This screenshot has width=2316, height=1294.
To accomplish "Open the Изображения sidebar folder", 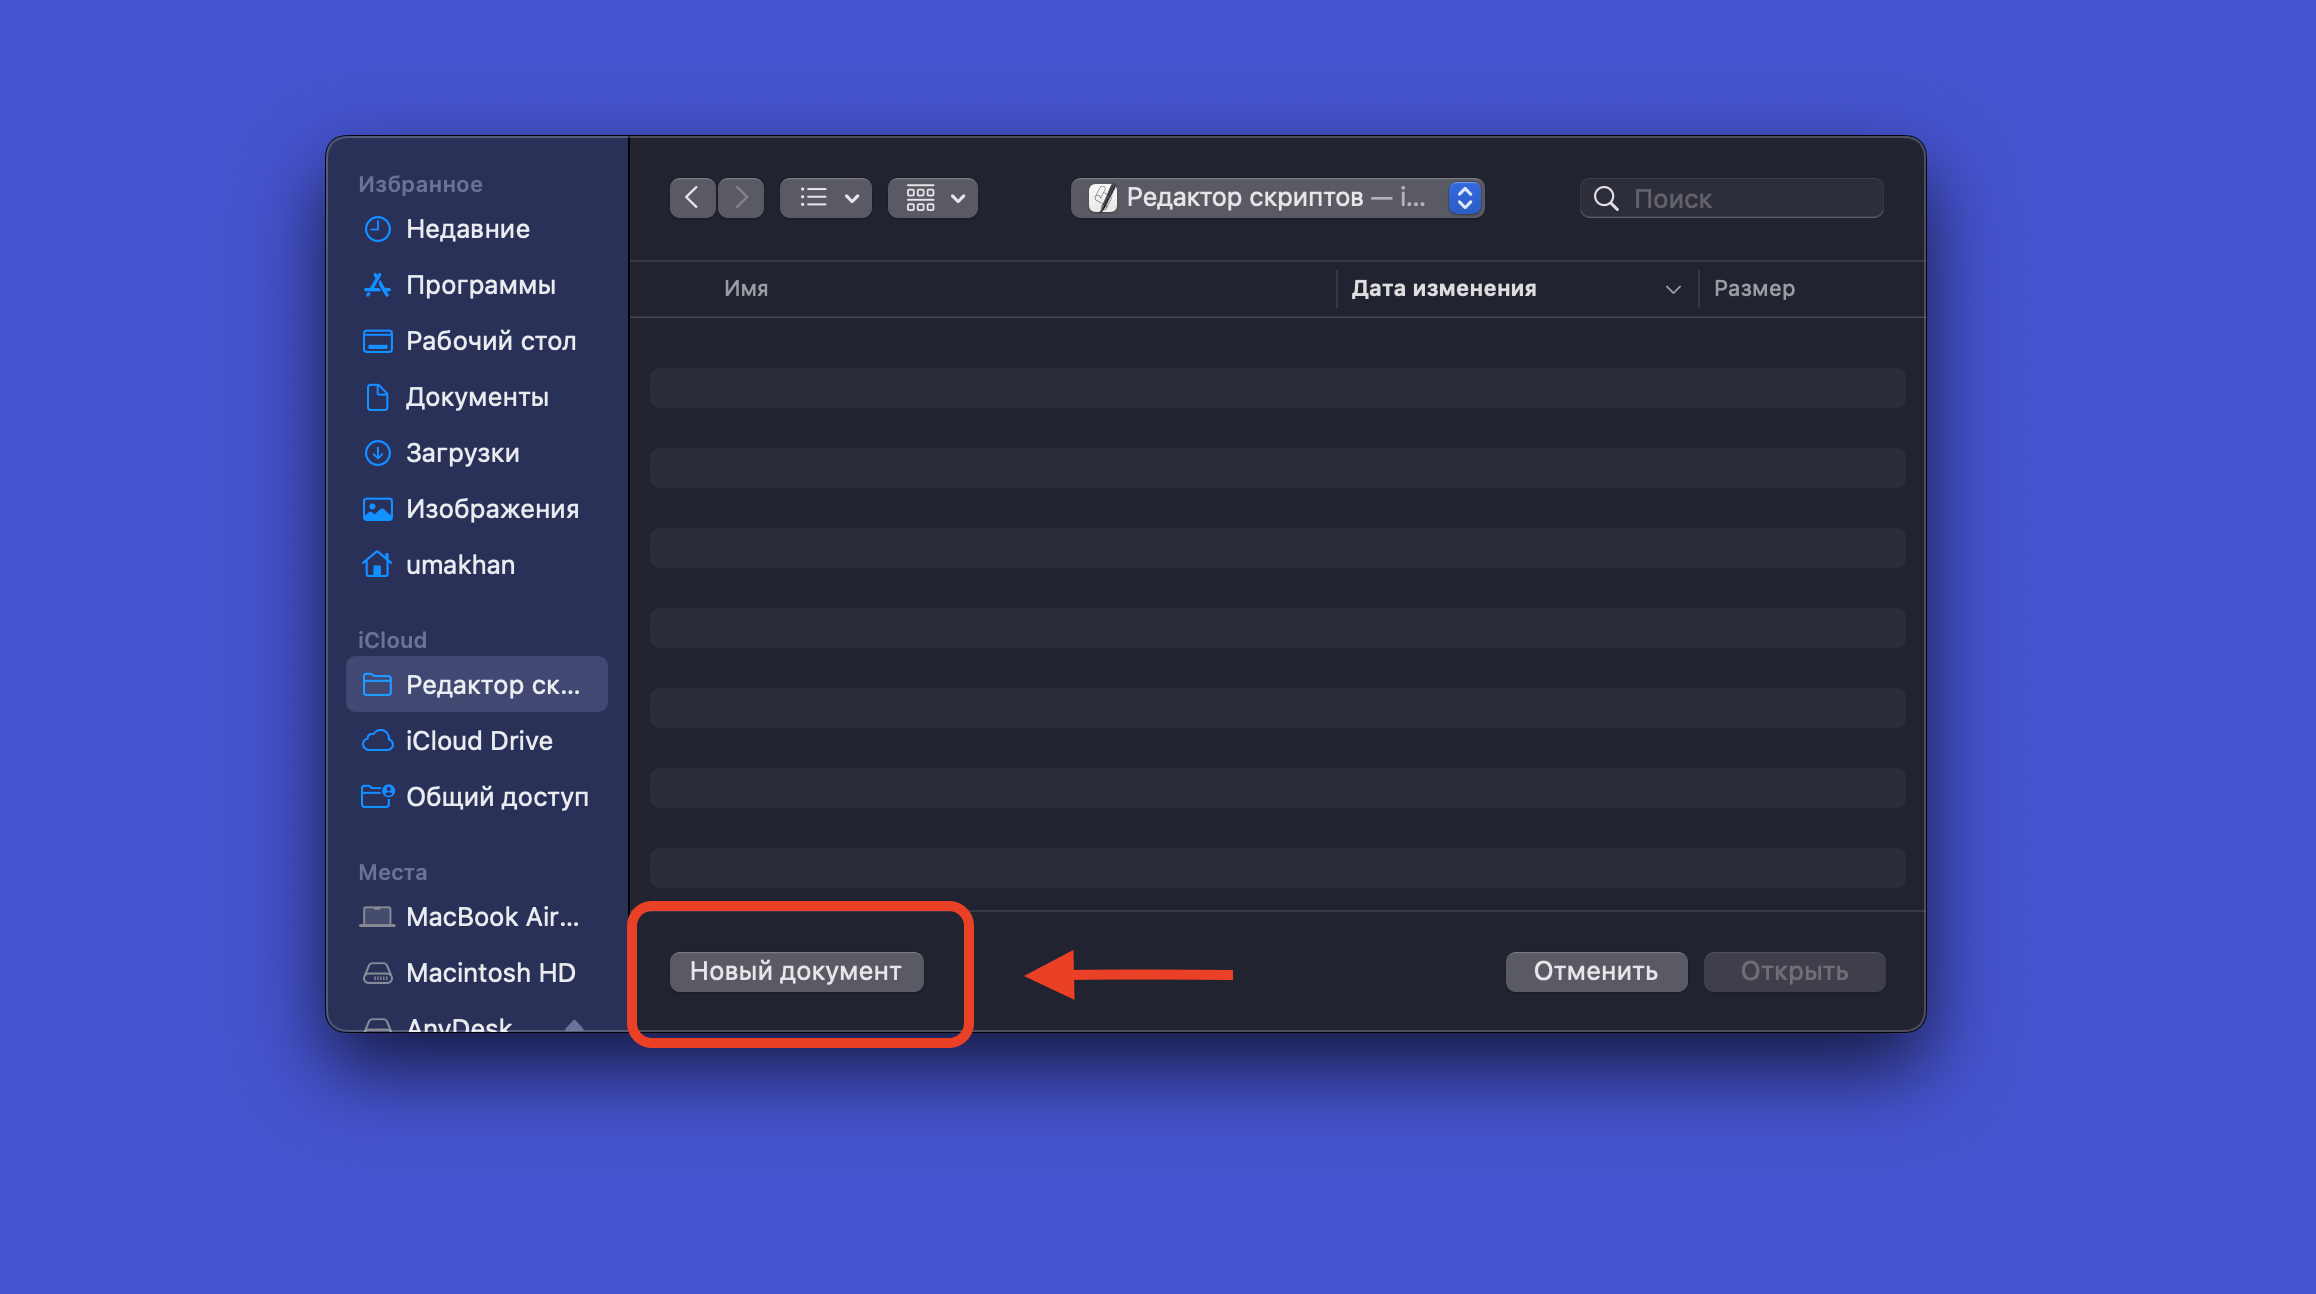I will 492,509.
